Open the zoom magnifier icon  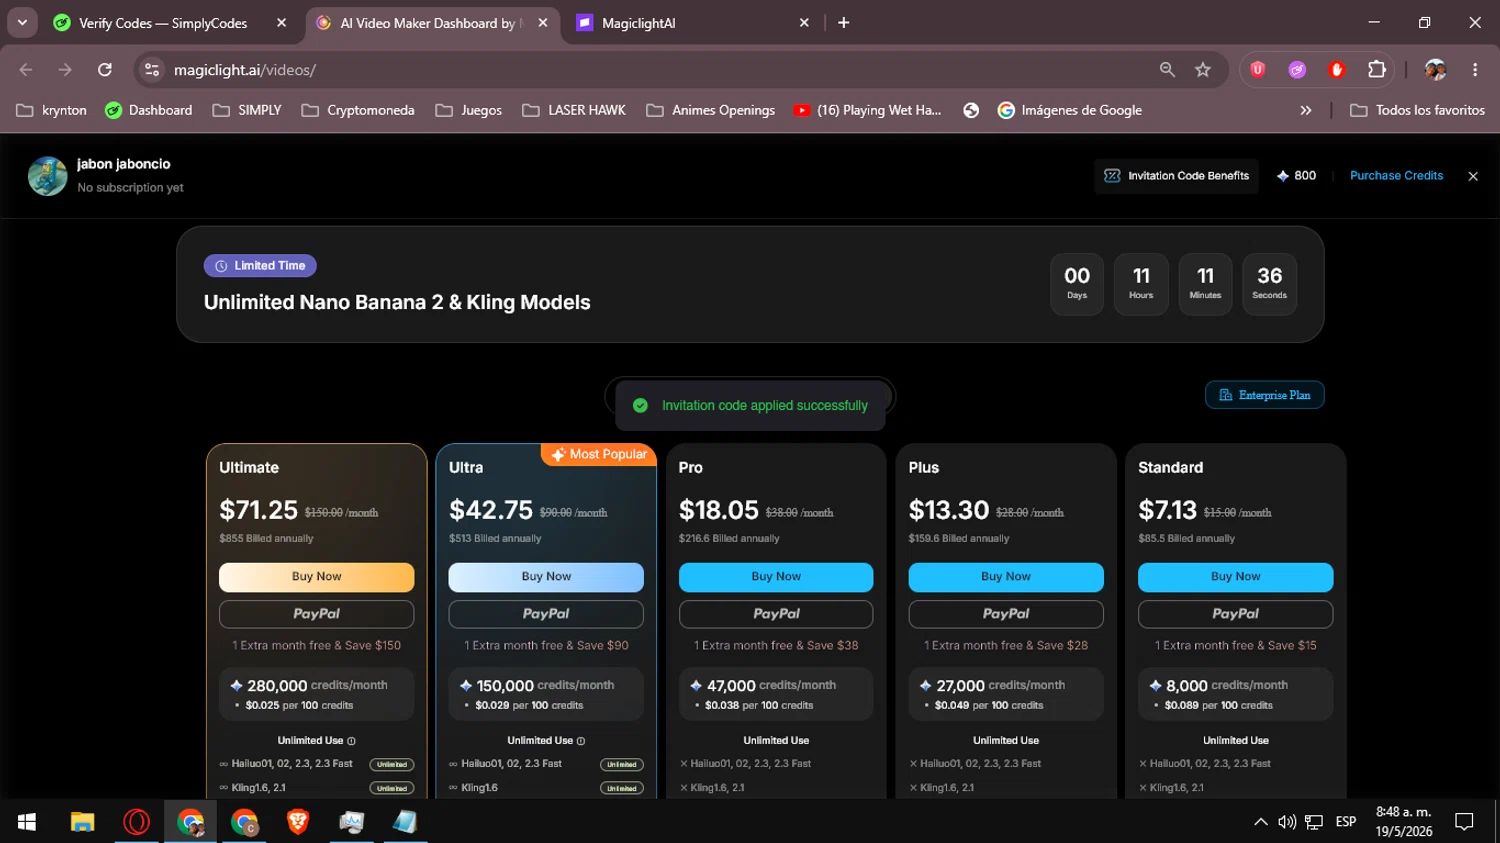1167,70
